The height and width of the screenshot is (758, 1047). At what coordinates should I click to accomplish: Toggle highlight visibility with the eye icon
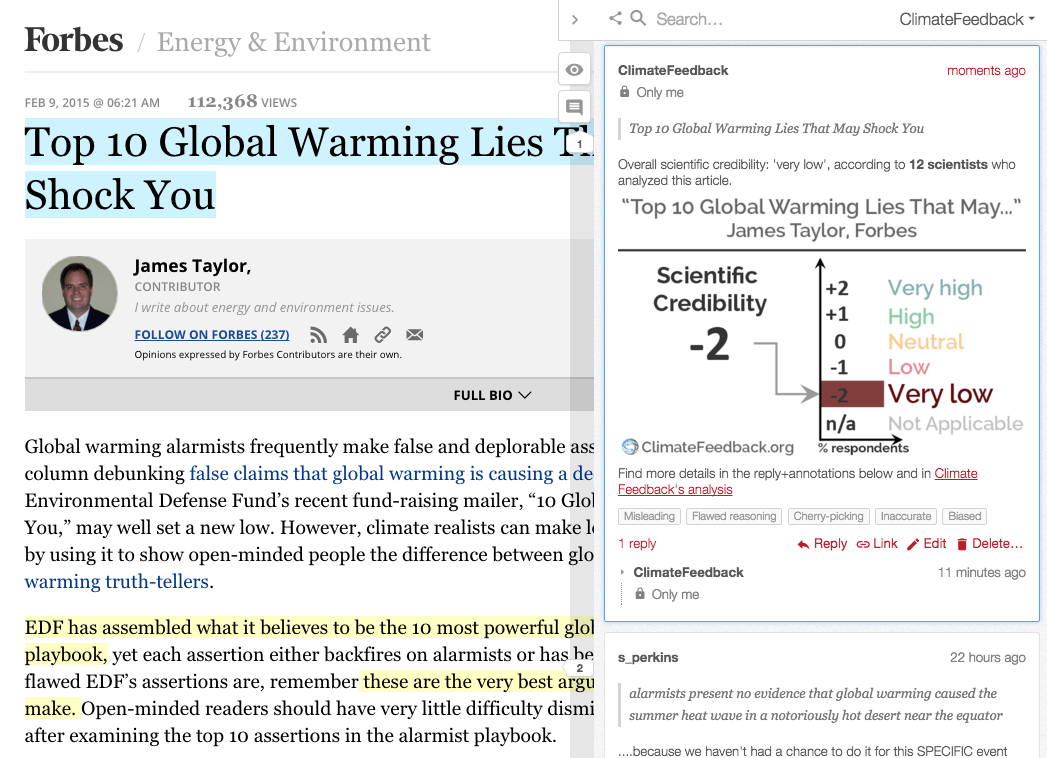[574, 69]
